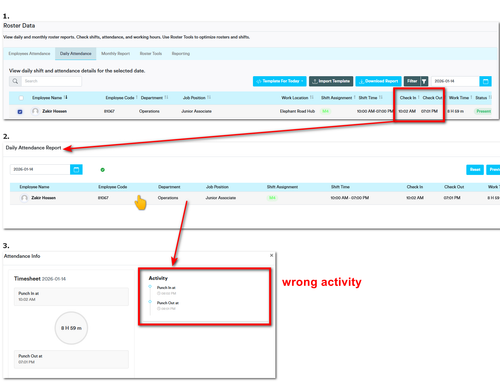Click Zakir Hossen's avatar in Roster Data row
The height and width of the screenshot is (391, 500).
pyautogui.click(x=35, y=111)
